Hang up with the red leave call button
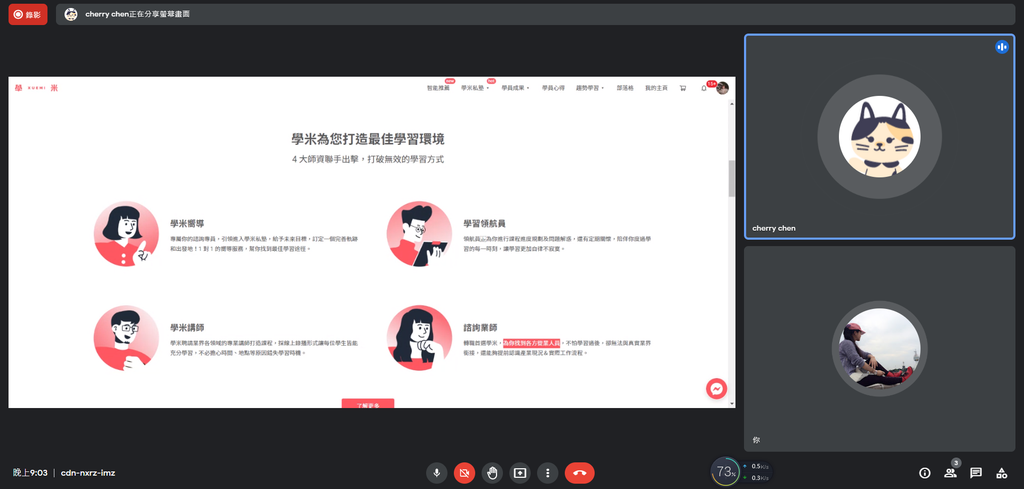Viewport: 1024px width, 489px height. [580, 472]
